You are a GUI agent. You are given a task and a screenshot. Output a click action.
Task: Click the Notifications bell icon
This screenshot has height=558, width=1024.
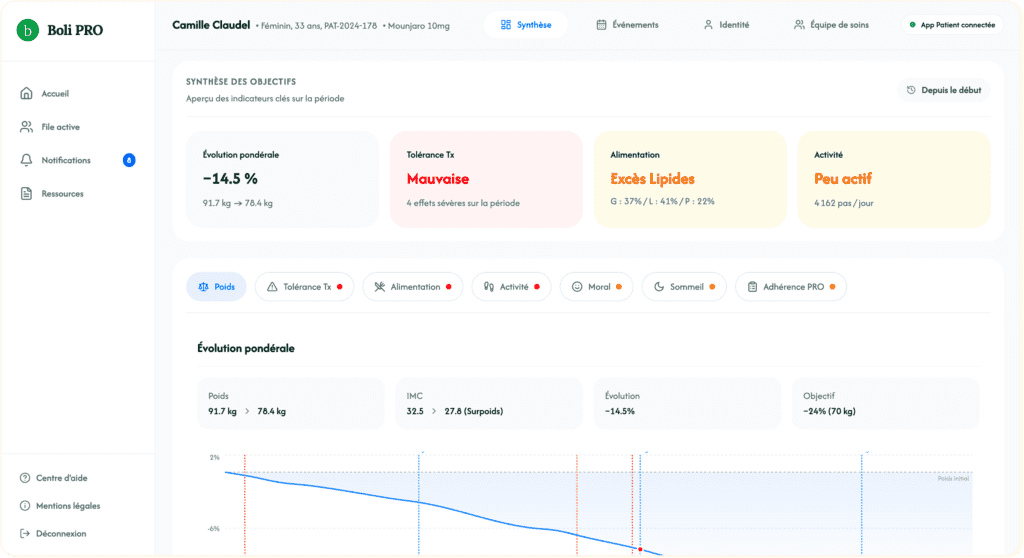(x=27, y=160)
